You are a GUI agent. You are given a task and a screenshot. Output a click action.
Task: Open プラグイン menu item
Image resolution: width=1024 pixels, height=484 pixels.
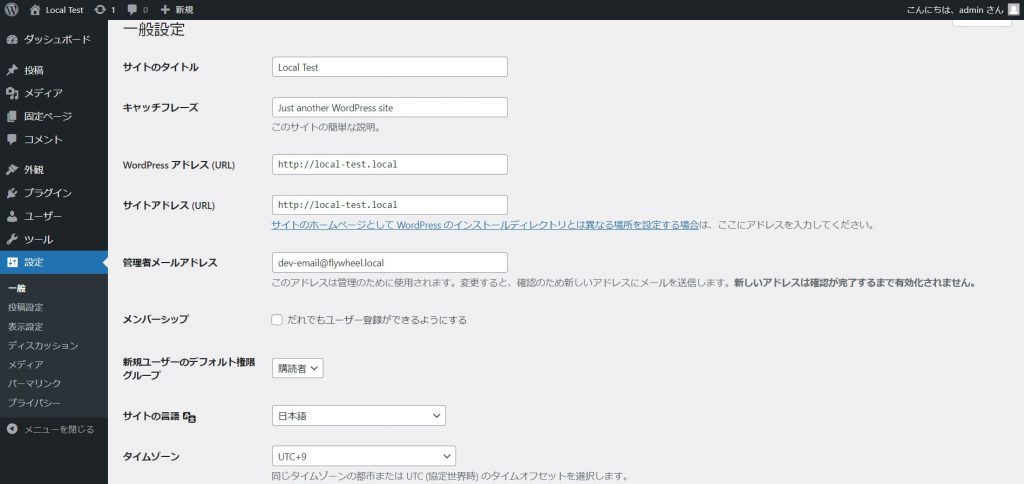(x=54, y=193)
